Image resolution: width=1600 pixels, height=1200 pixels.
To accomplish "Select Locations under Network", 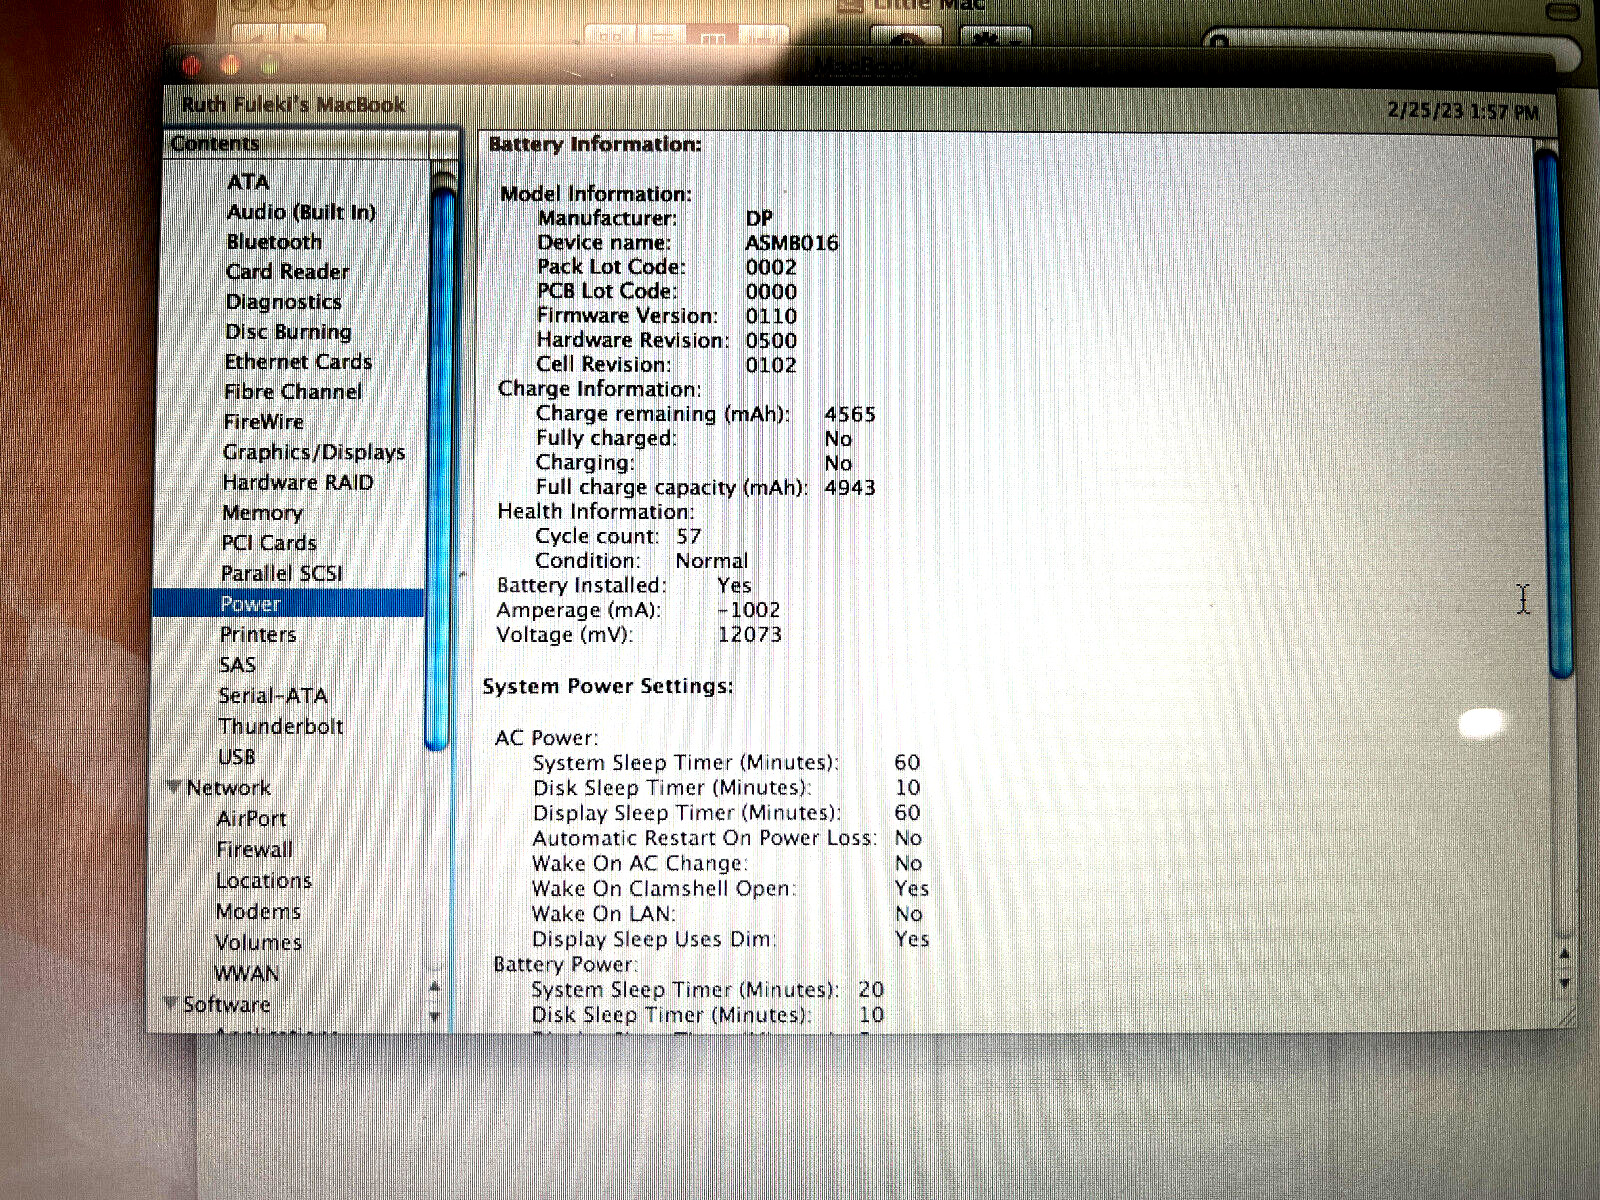I will point(264,881).
